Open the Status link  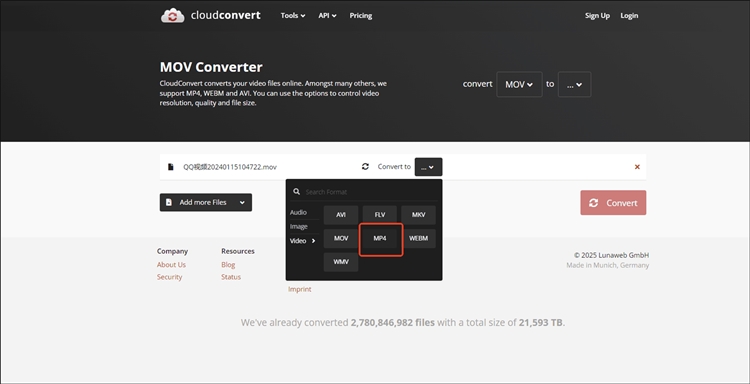(x=231, y=277)
